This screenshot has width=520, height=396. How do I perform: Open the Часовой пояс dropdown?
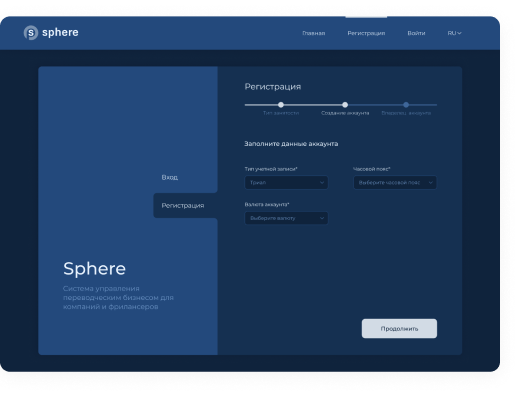pyautogui.click(x=395, y=182)
